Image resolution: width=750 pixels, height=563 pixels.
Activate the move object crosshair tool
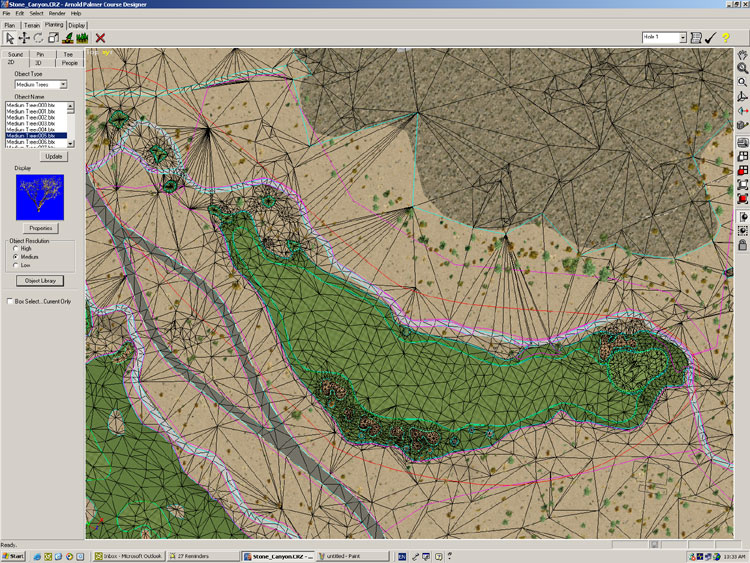click(24, 37)
